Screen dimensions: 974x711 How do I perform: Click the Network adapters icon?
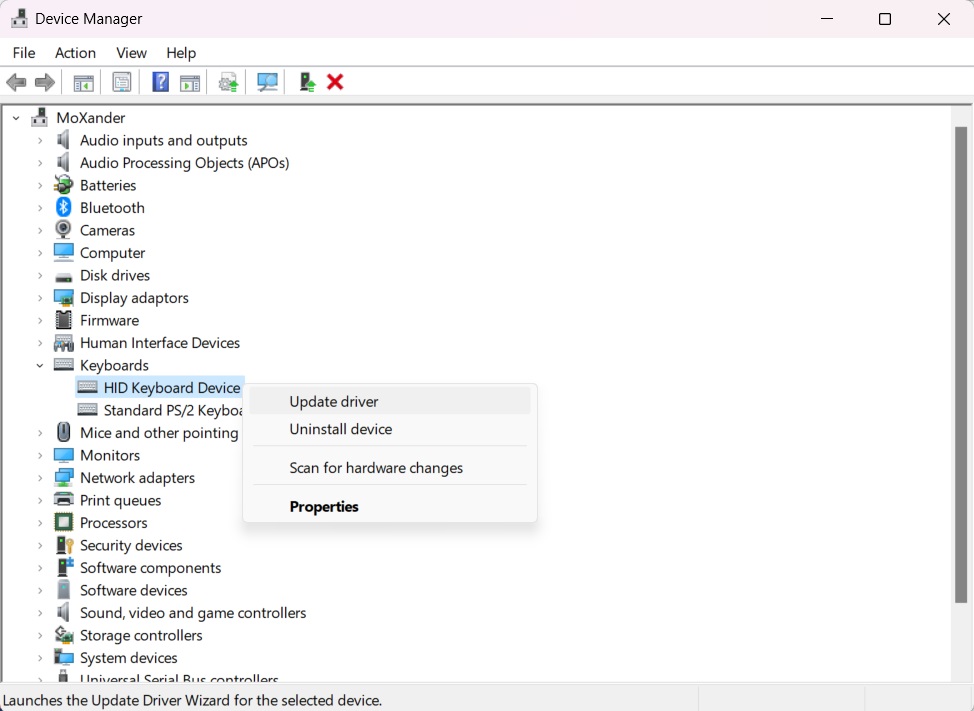[63, 477]
